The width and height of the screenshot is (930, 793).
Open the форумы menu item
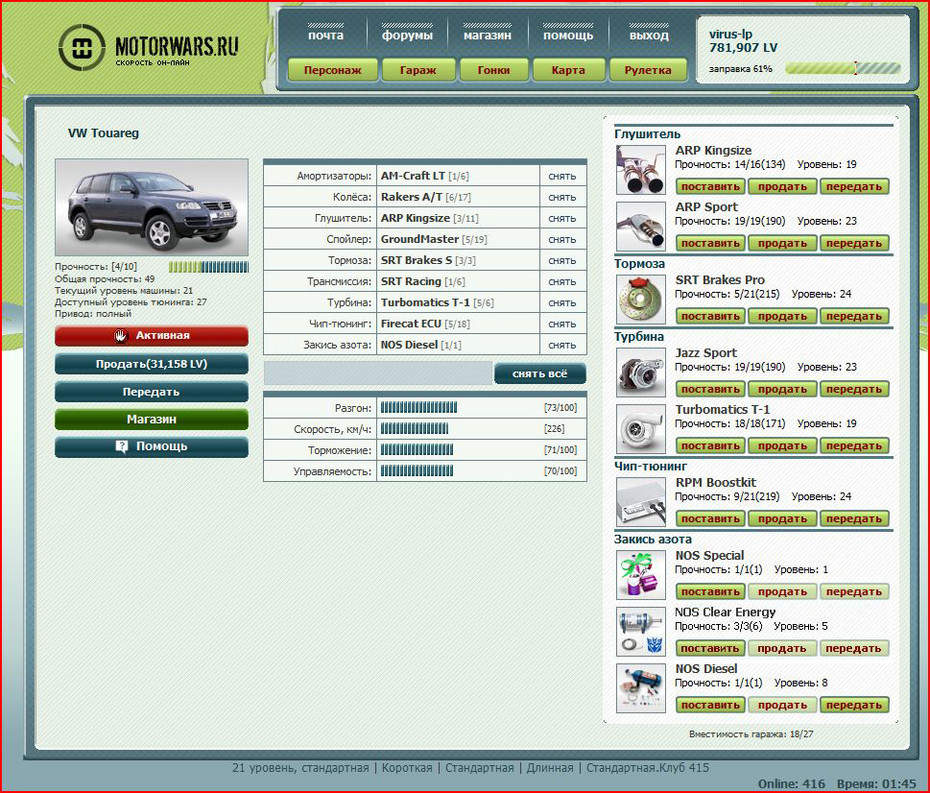(x=407, y=34)
